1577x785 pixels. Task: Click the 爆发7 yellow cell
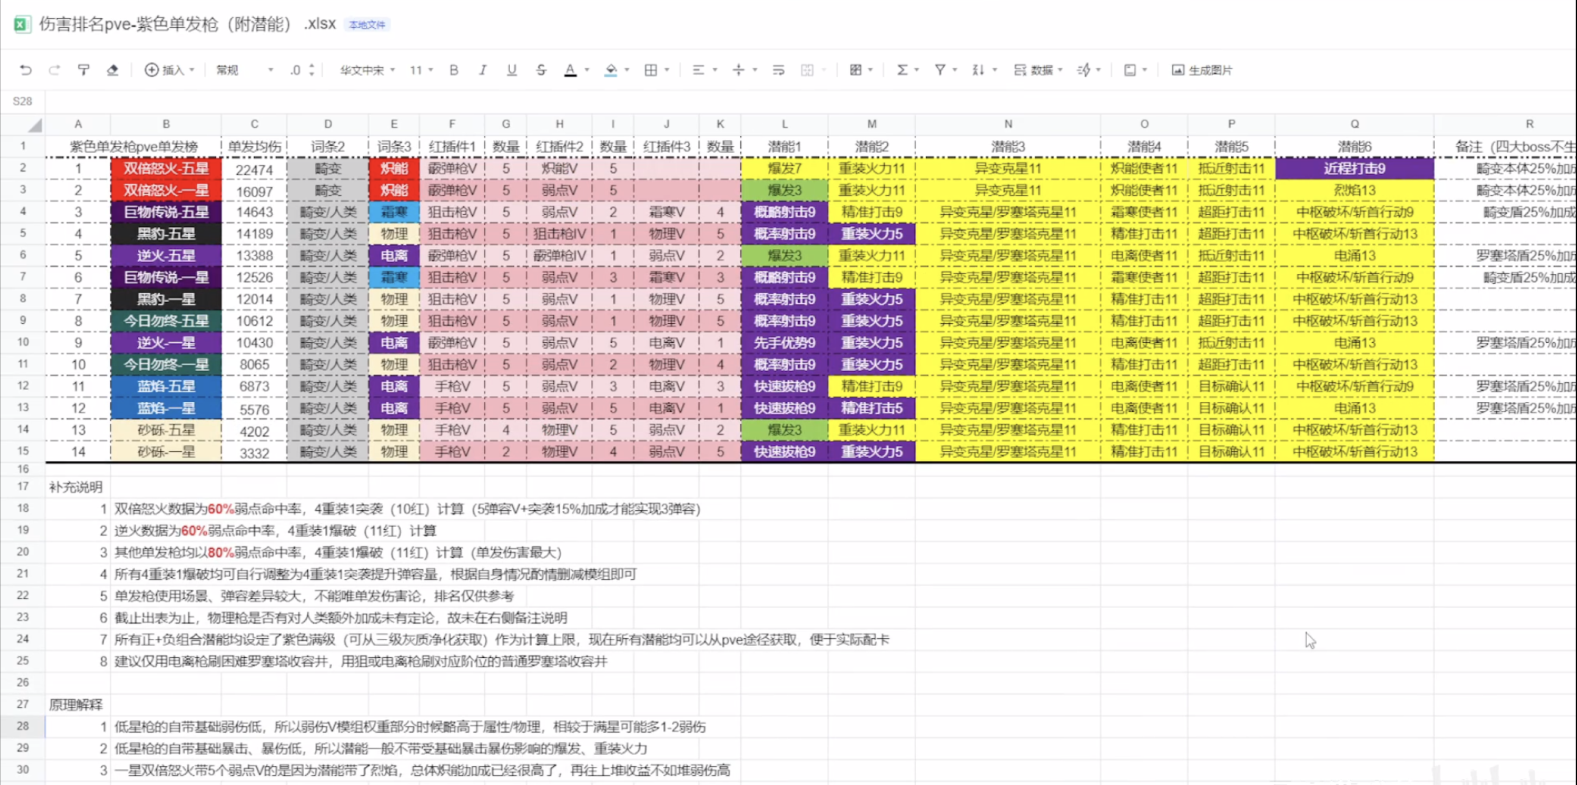tap(784, 169)
